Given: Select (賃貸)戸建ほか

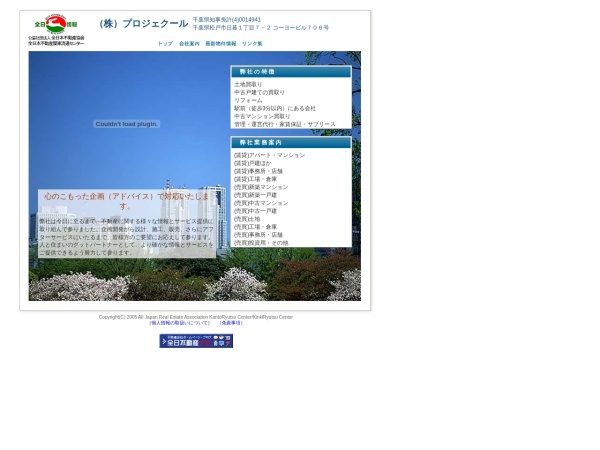Looking at the screenshot, I should coord(253,163).
